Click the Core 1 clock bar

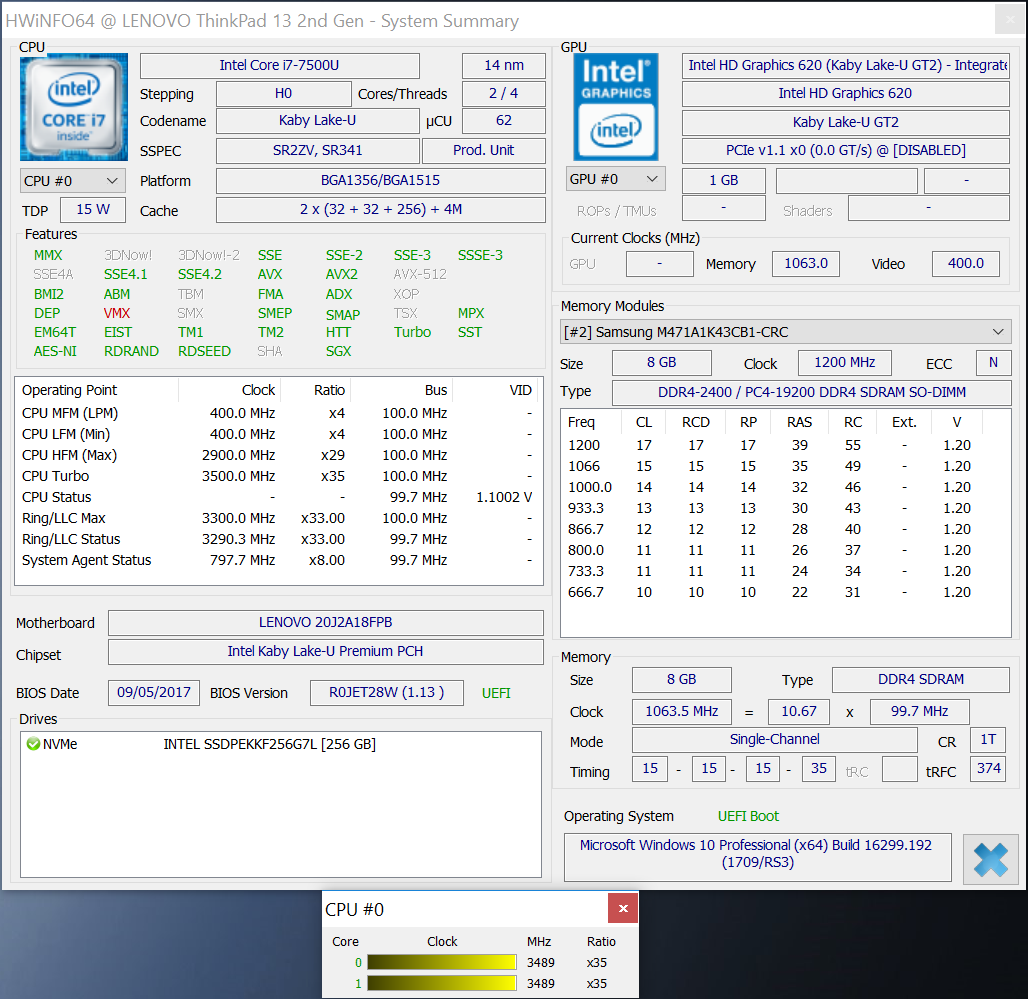[x=442, y=983]
